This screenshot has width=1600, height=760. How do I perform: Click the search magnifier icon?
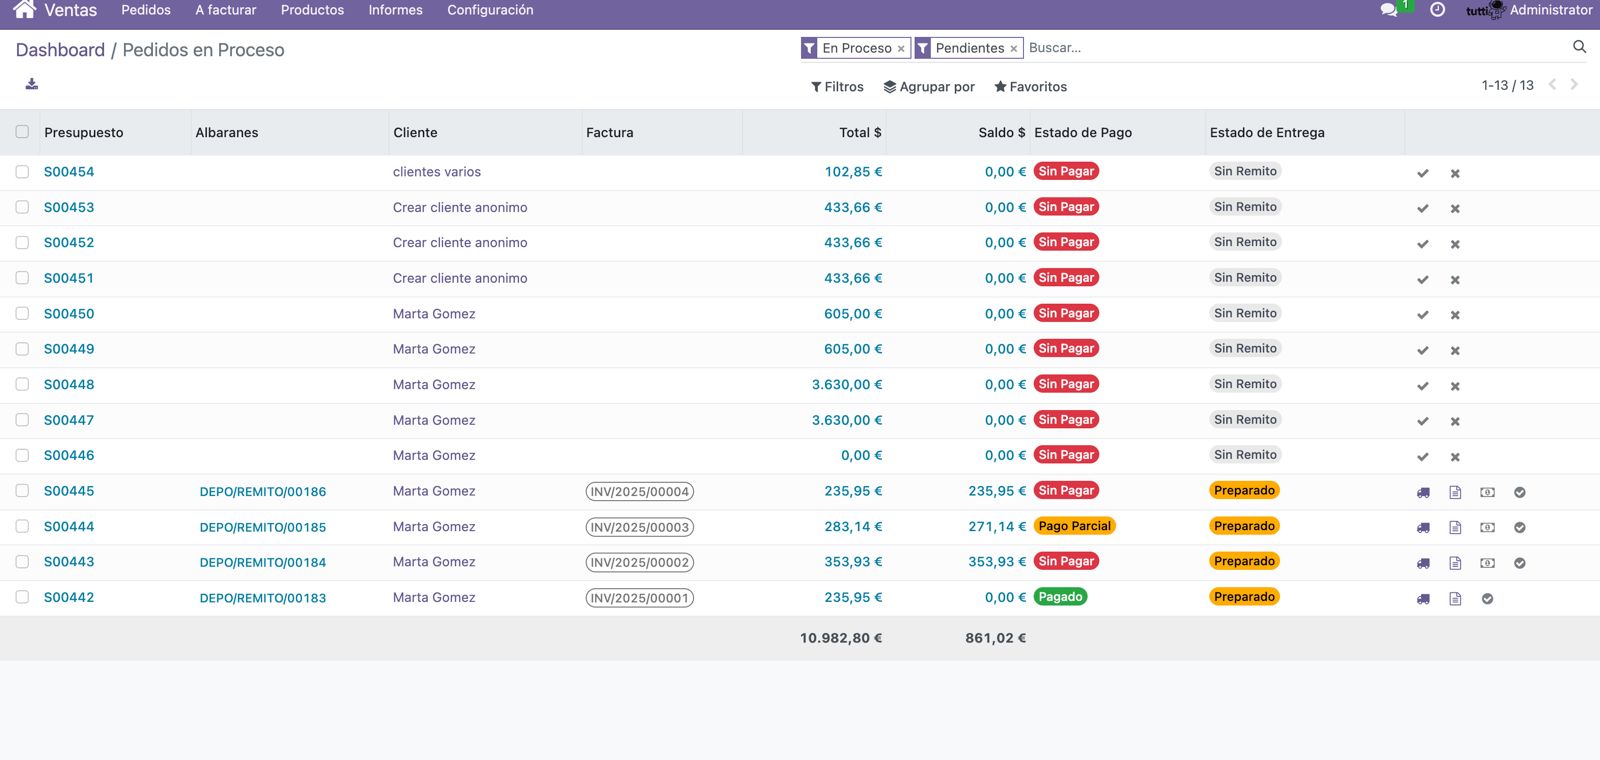click(1579, 47)
